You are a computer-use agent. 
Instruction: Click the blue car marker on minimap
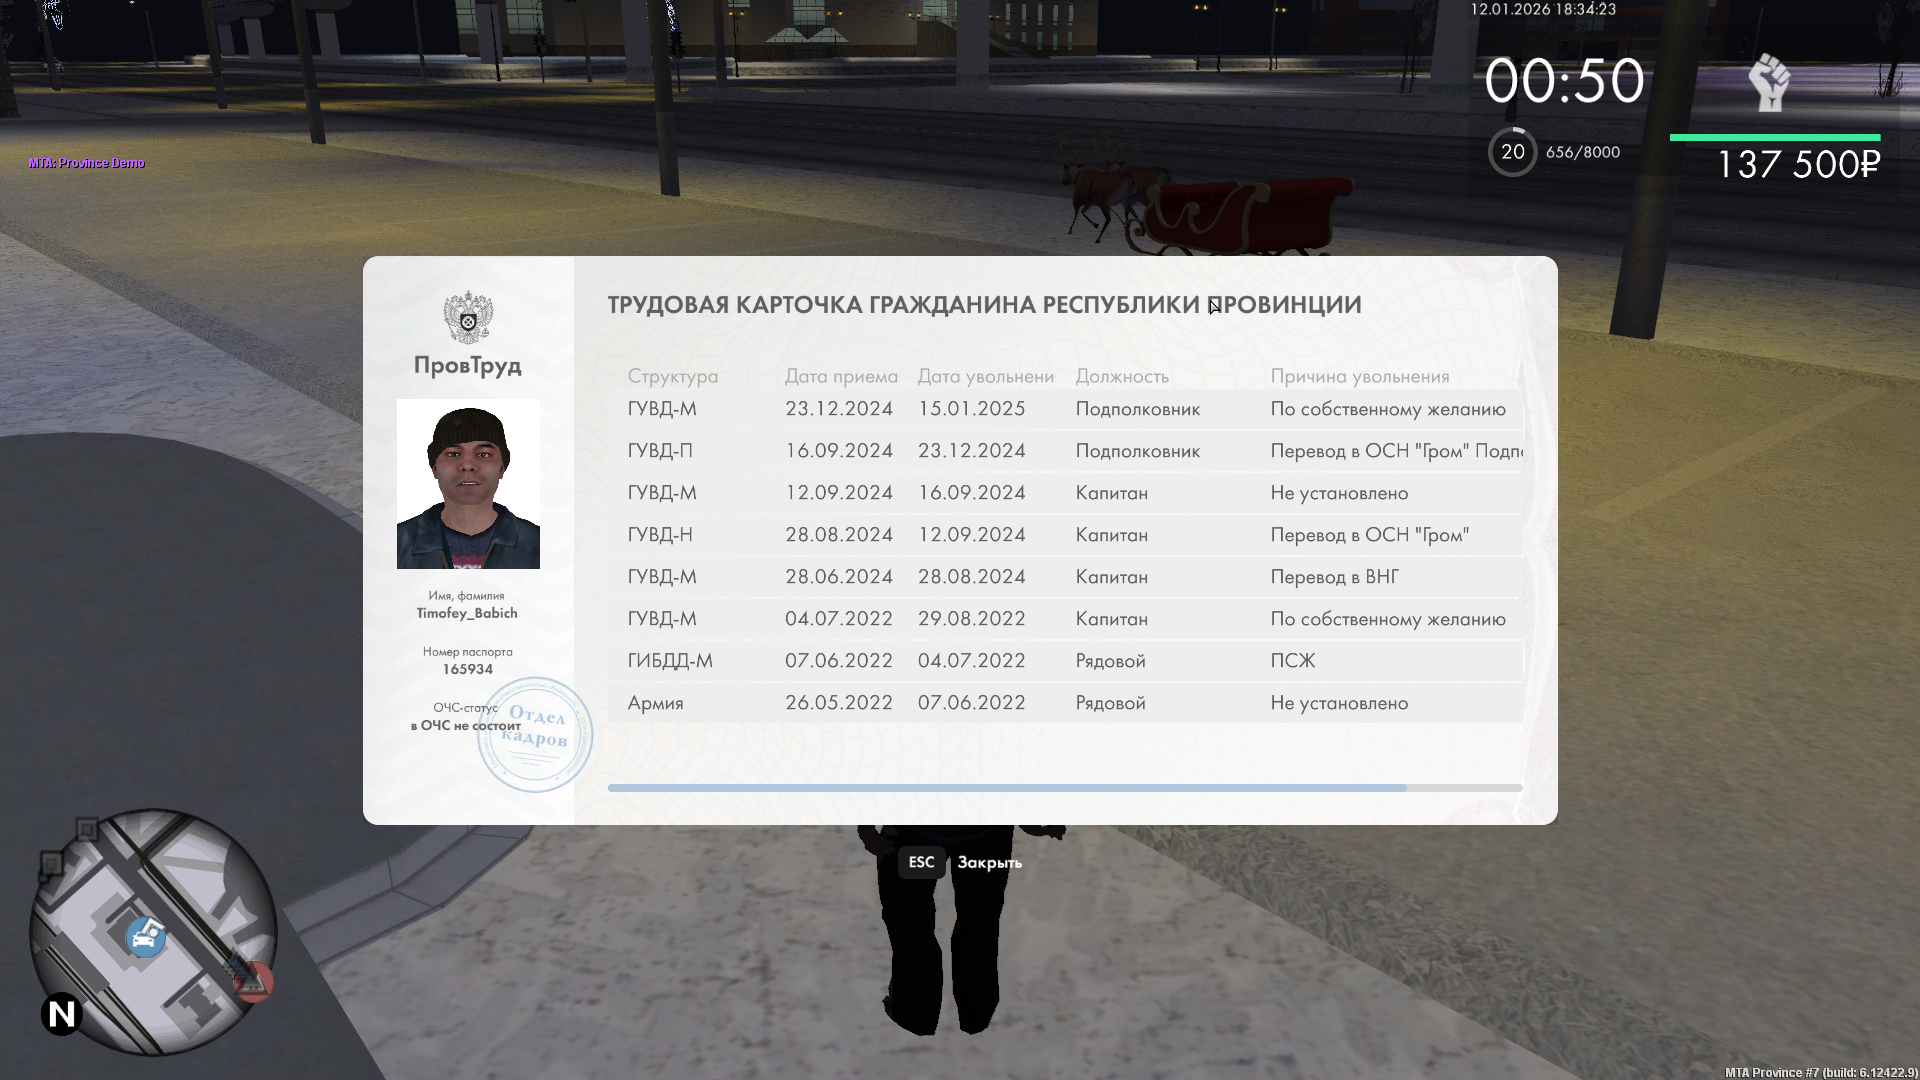click(146, 938)
